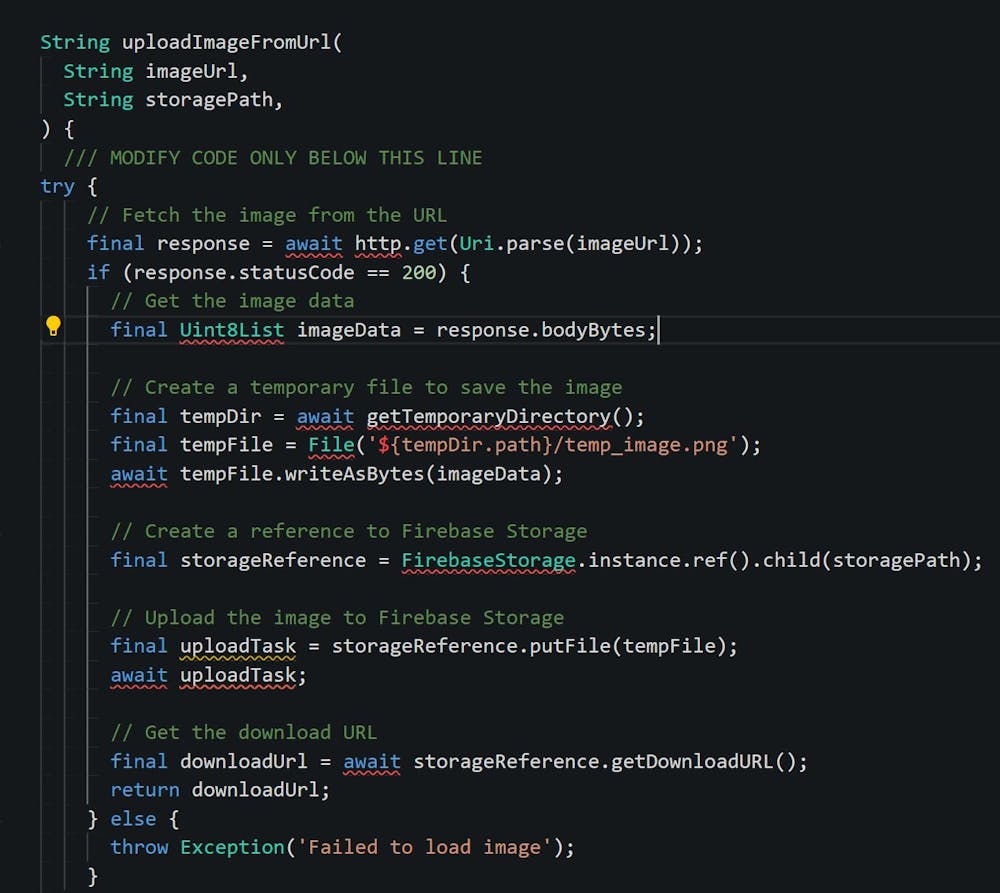The image size is (1000, 893).
Task: Click the underlined 'Uint8List' type
Action: pyautogui.click(x=232, y=330)
